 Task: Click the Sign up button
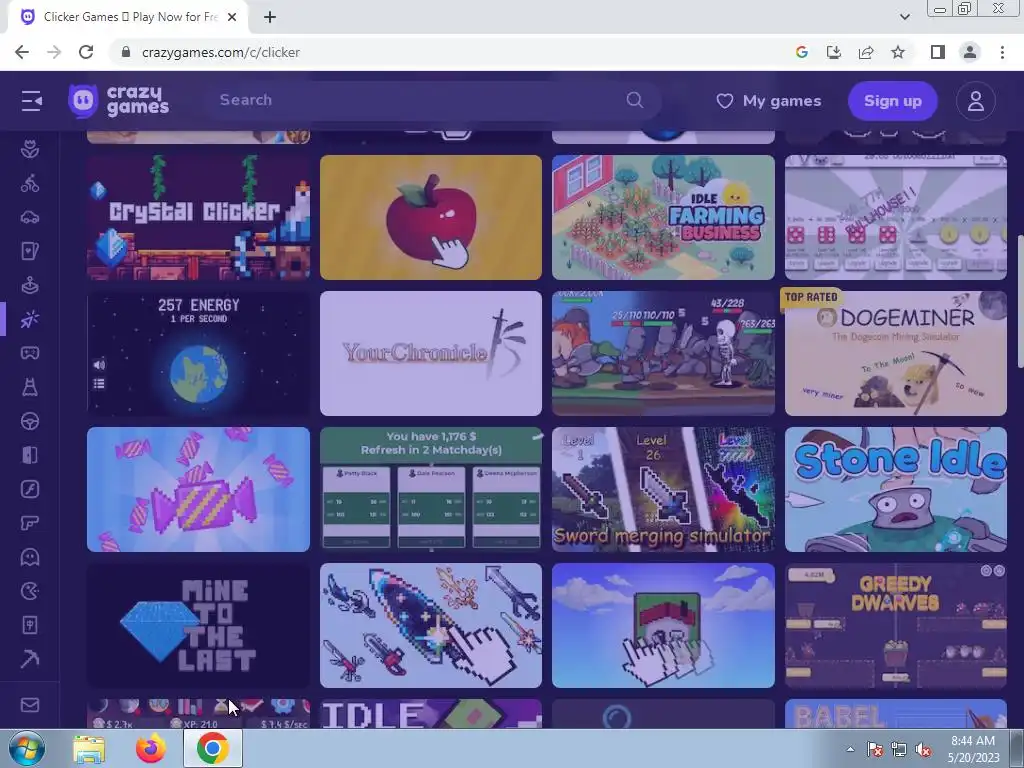pos(893,101)
